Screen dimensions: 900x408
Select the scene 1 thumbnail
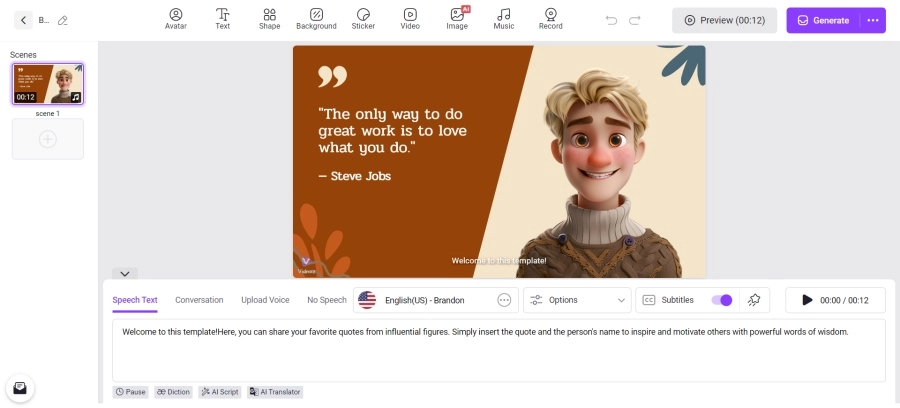[48, 84]
